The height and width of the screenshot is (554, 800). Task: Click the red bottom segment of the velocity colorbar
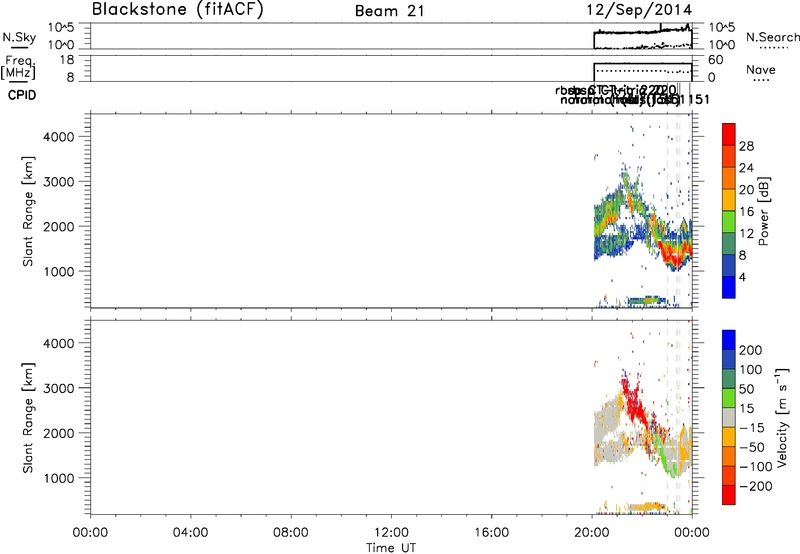coord(729,495)
